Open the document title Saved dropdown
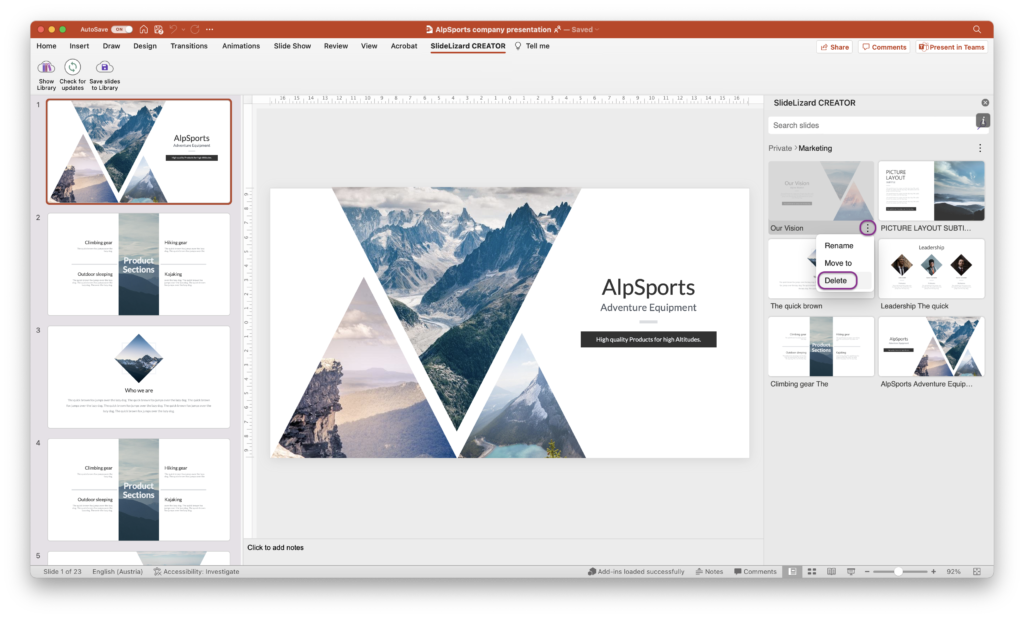The width and height of the screenshot is (1024, 618). point(596,29)
